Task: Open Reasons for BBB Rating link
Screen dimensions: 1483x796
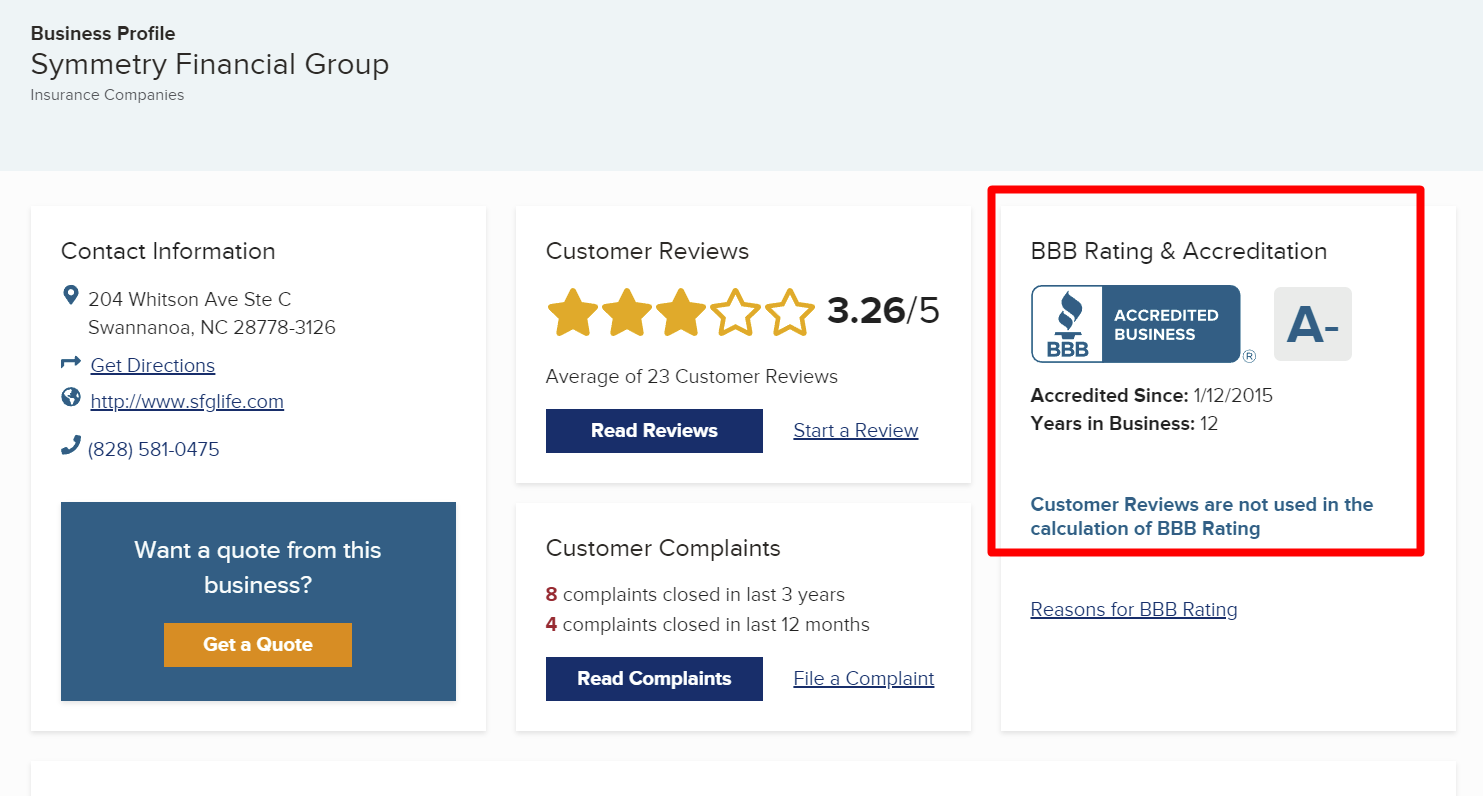Action: point(1133,610)
